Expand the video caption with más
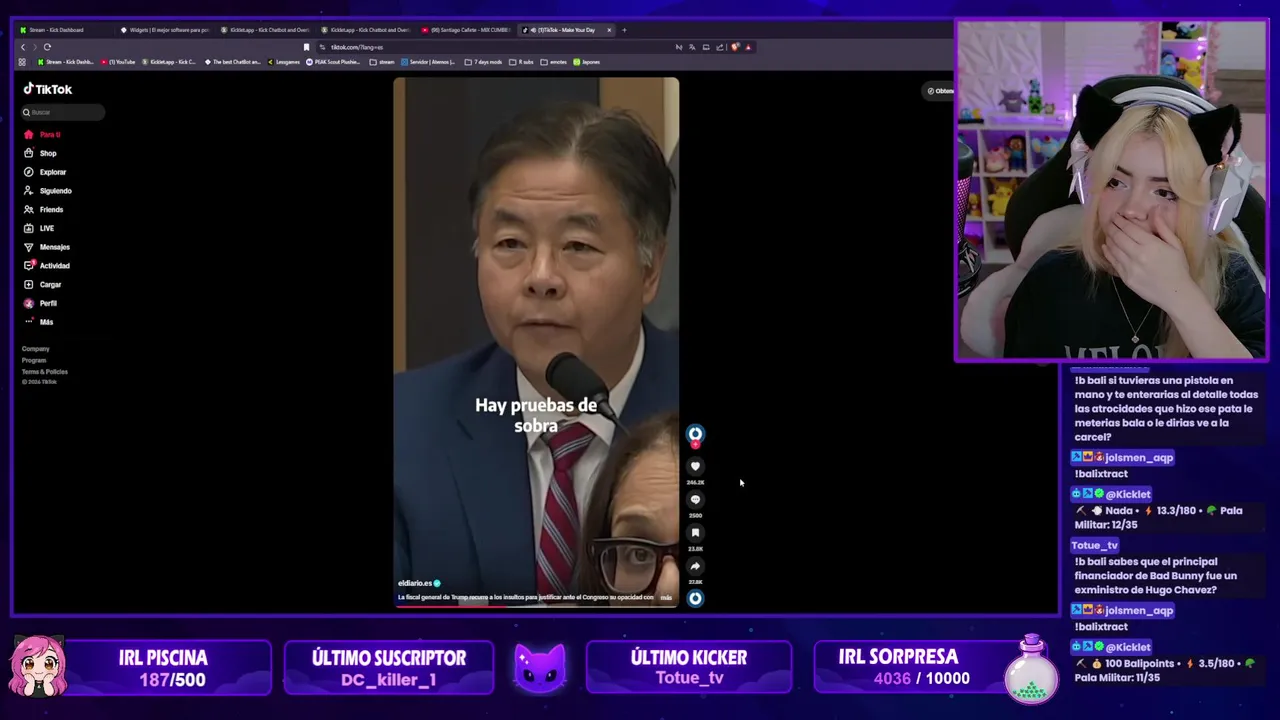This screenshot has width=1280, height=720. point(666,597)
